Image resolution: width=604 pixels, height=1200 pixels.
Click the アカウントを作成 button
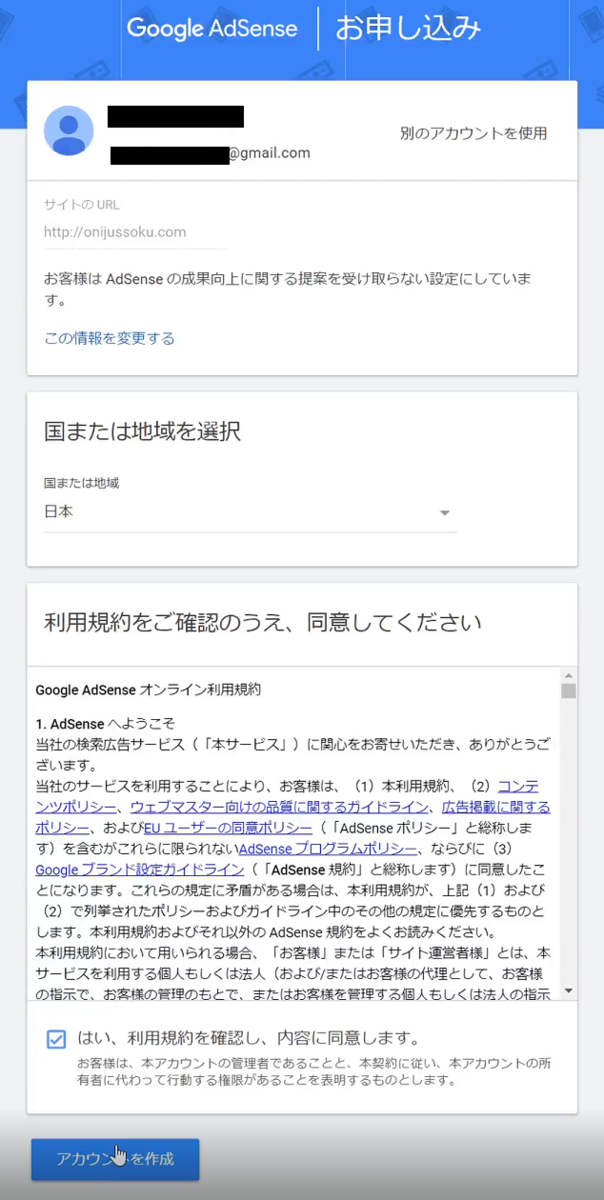click(x=115, y=1159)
